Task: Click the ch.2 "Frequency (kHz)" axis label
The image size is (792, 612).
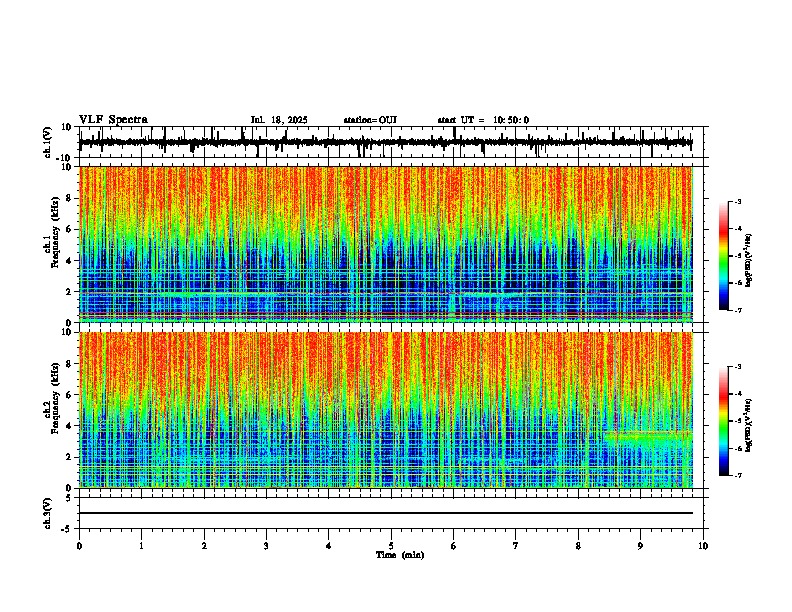Action: coord(55,398)
